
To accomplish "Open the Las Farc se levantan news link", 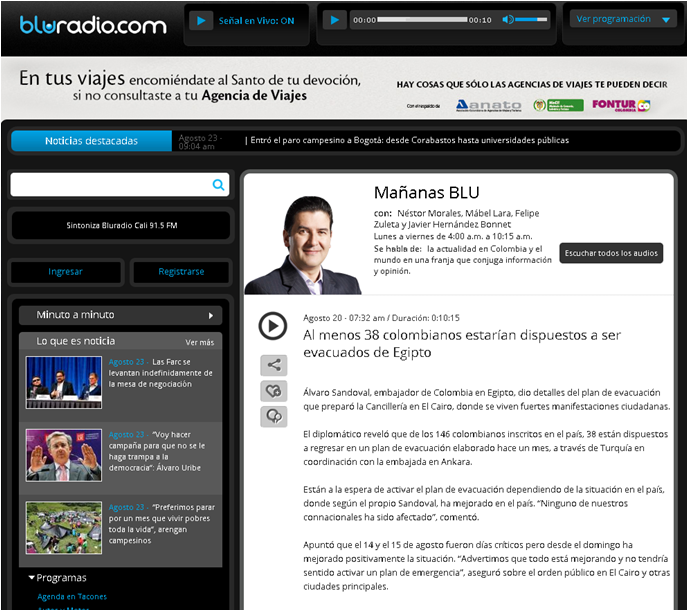I will coord(160,373).
